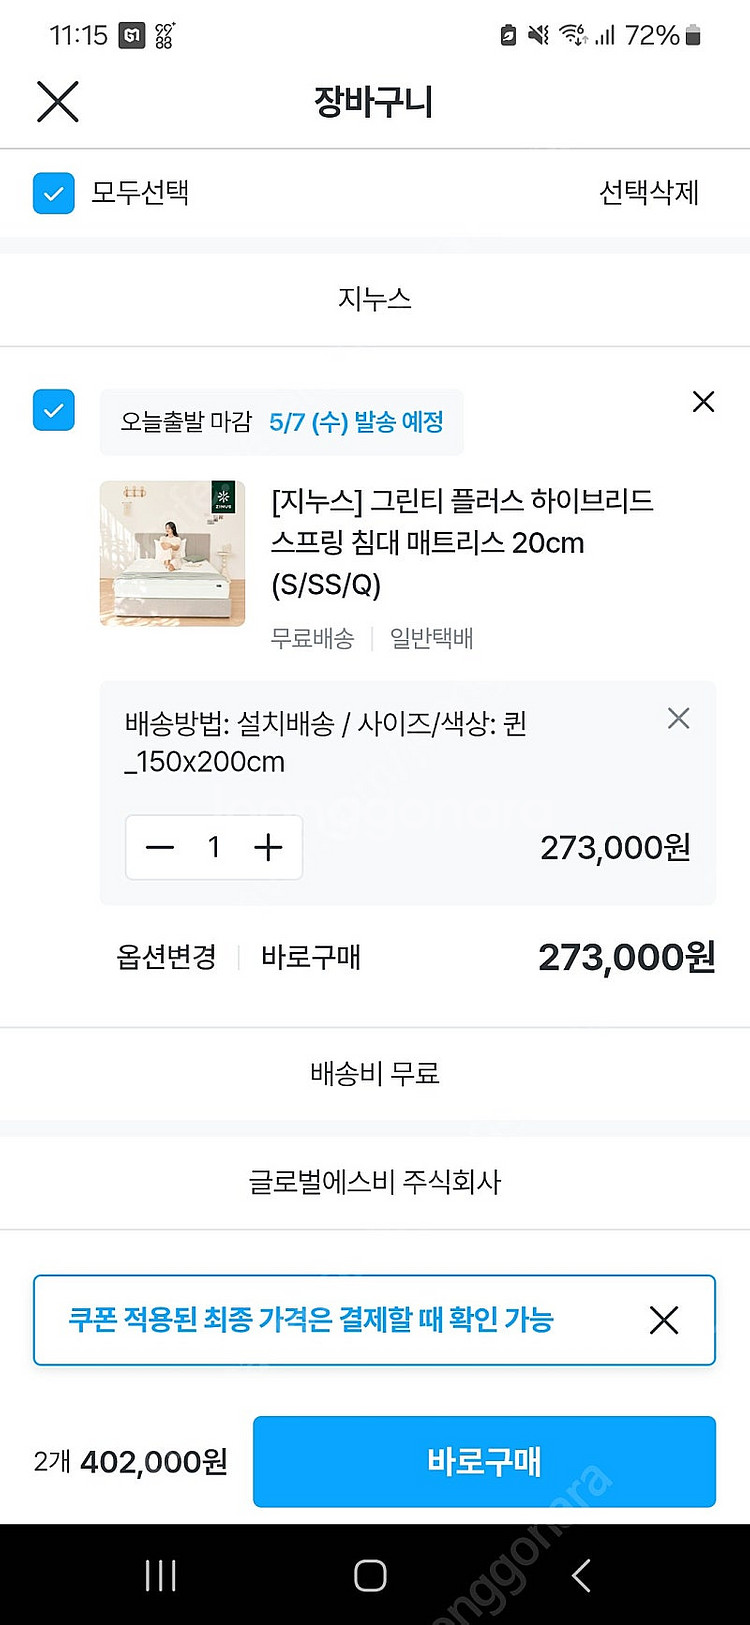Viewport: 750px width, 1625px height.
Task: Tap the item's 바로구매 text link
Action: click(x=310, y=957)
